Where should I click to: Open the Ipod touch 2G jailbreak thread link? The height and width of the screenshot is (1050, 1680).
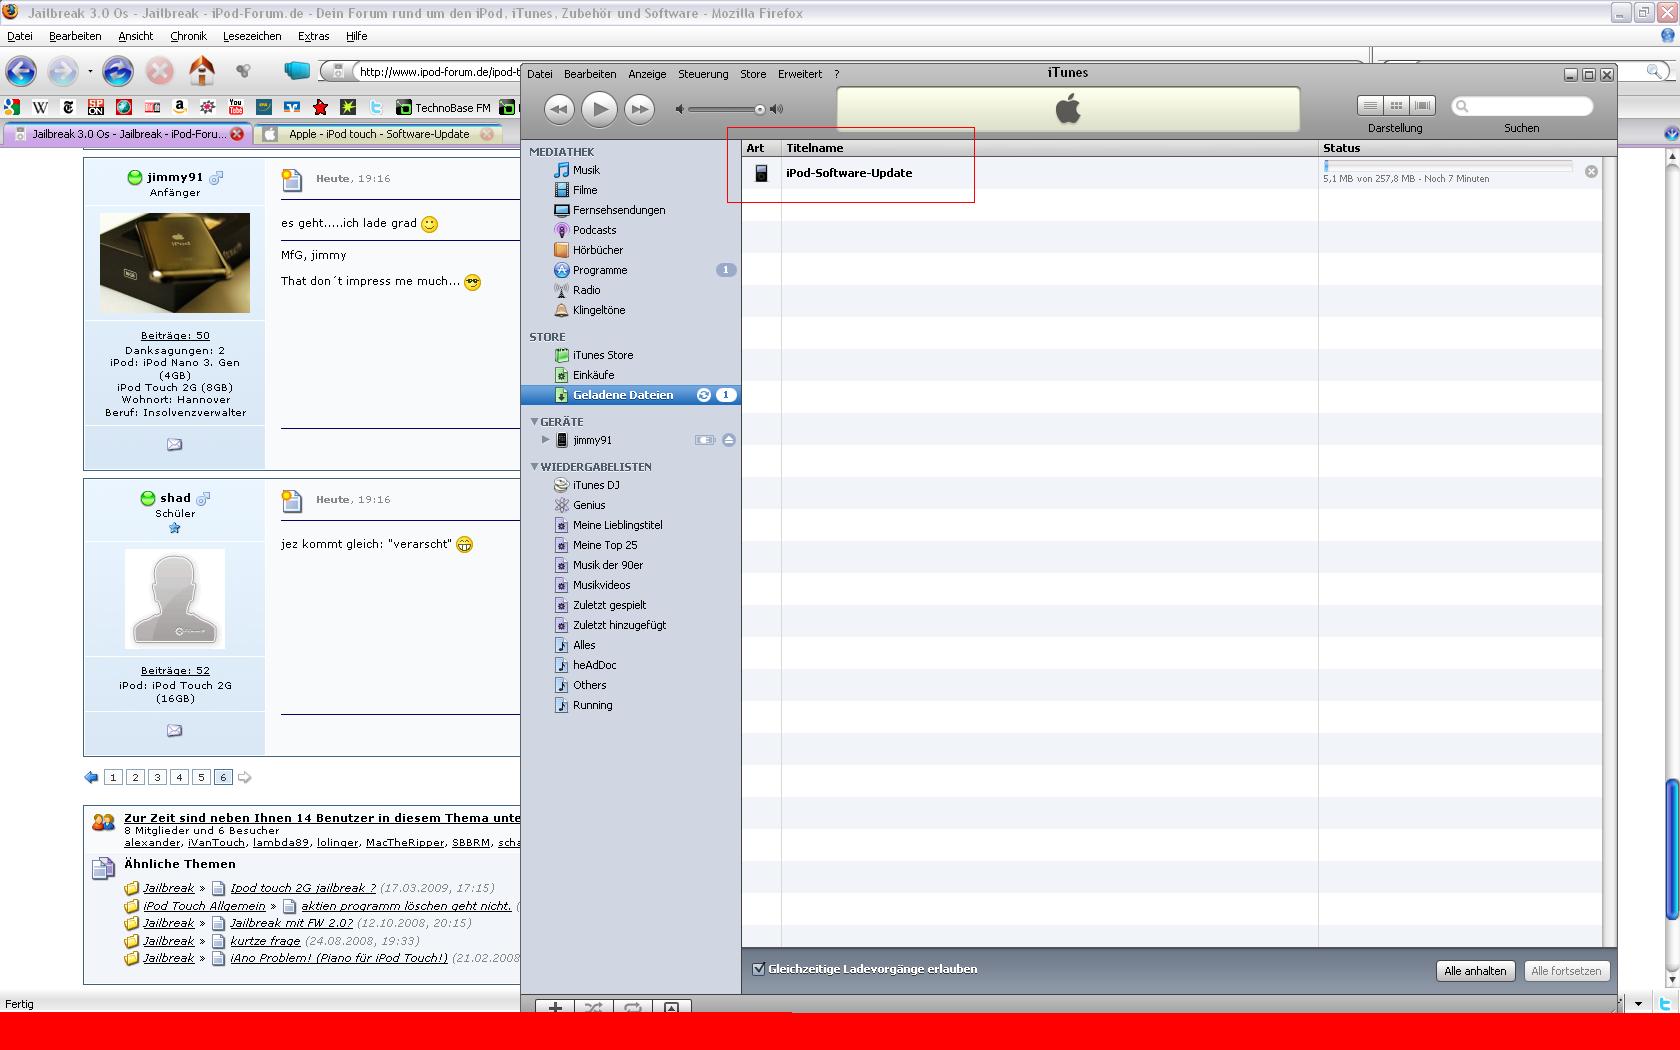tap(303, 888)
